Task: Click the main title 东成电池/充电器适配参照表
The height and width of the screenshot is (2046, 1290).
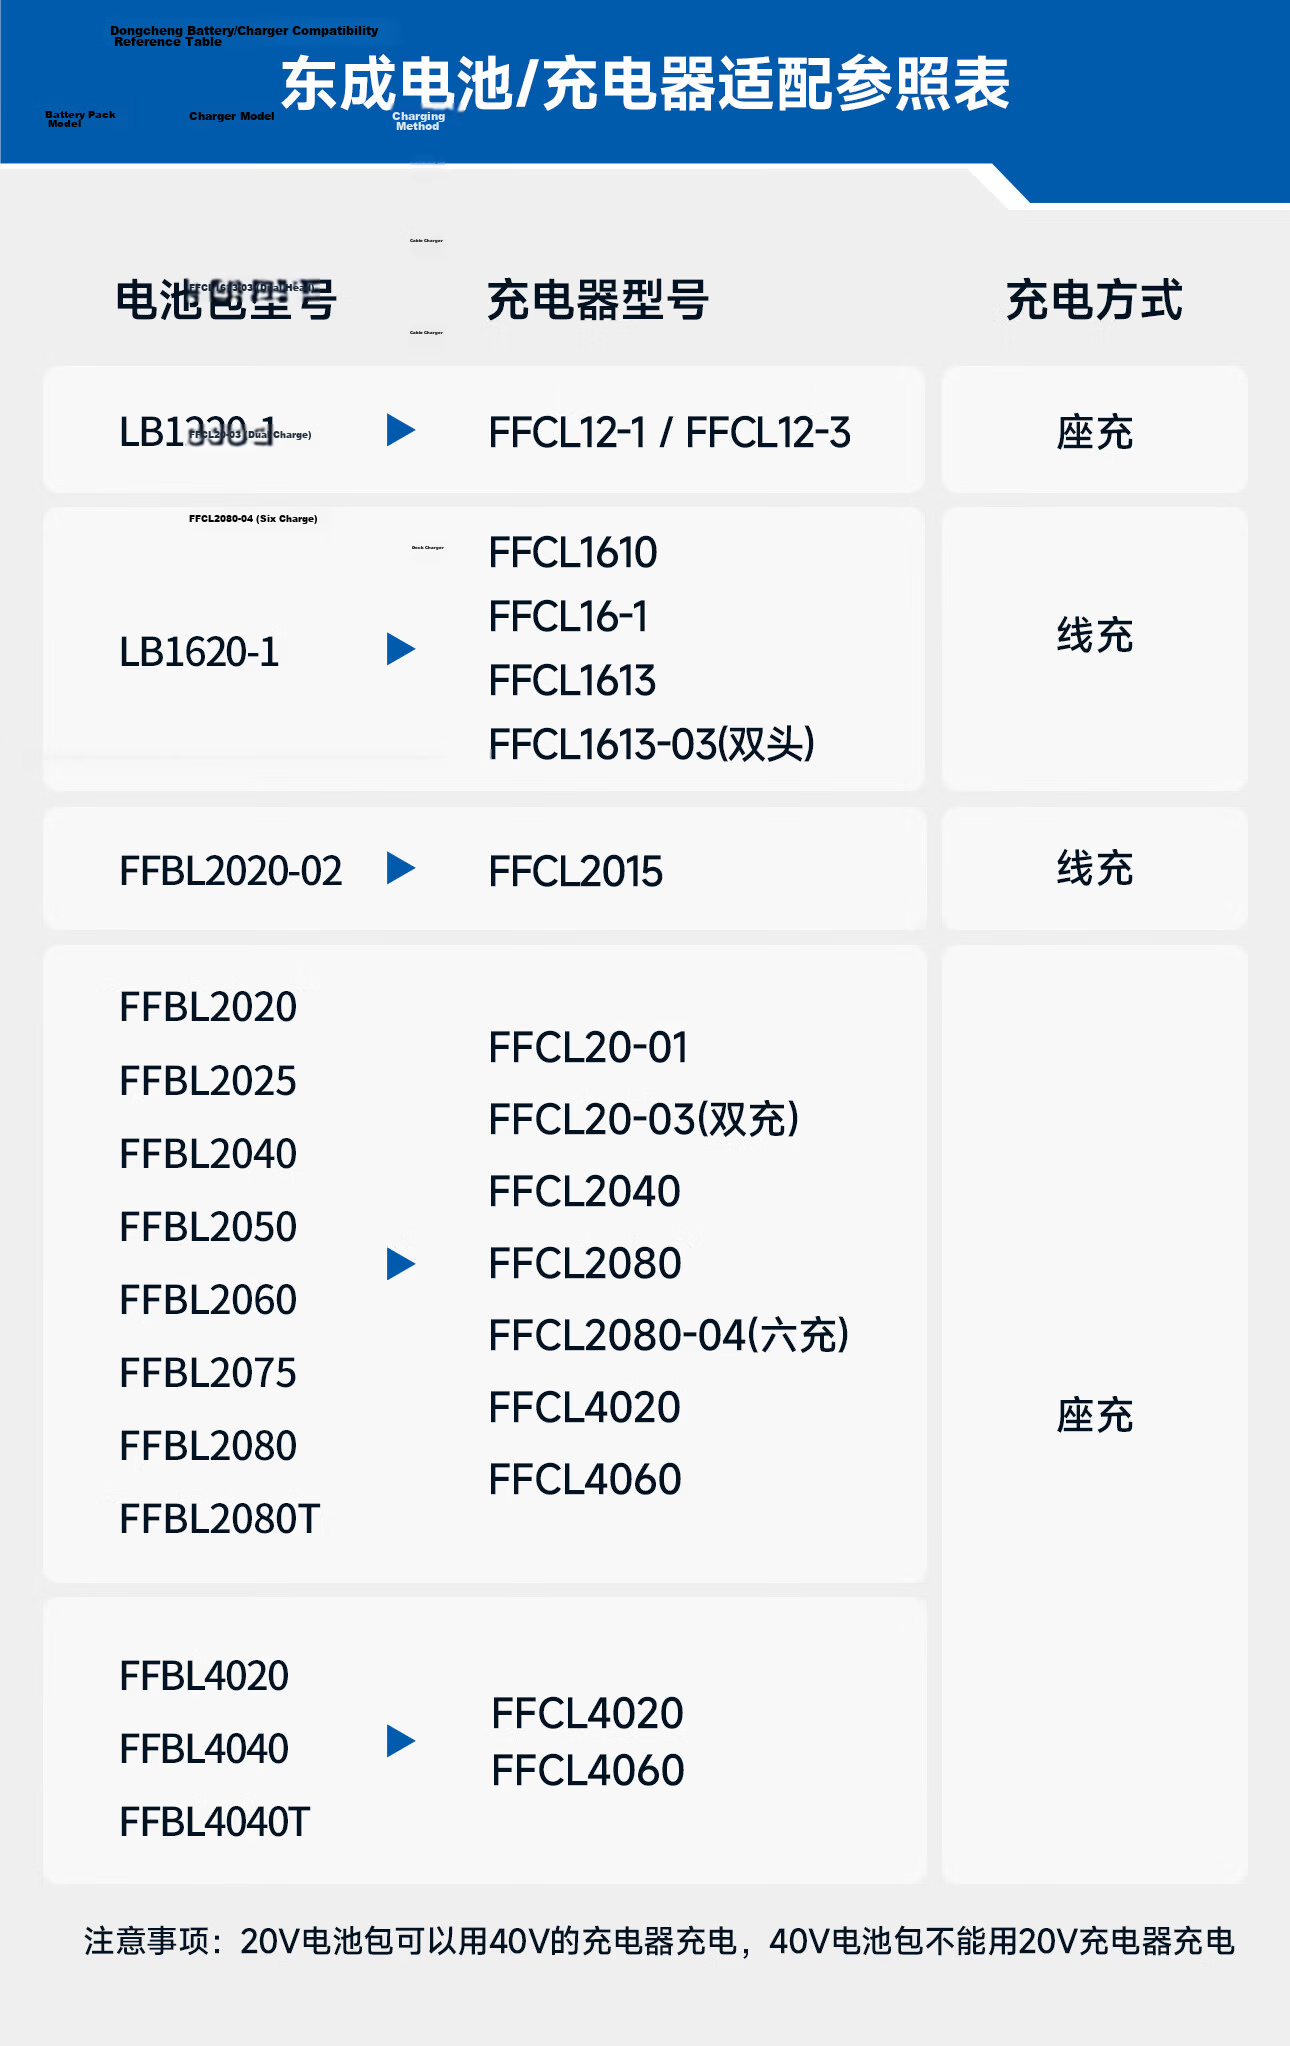Action: pyautogui.click(x=646, y=84)
